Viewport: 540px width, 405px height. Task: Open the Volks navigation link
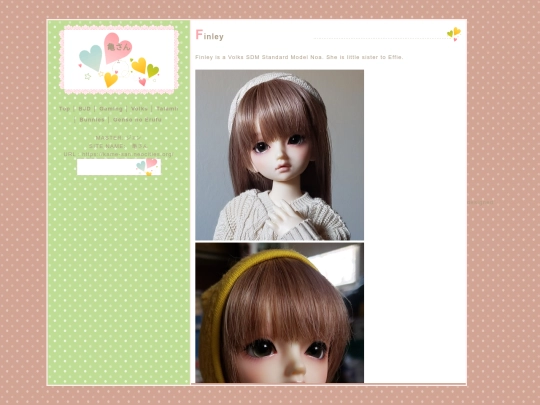[139, 108]
